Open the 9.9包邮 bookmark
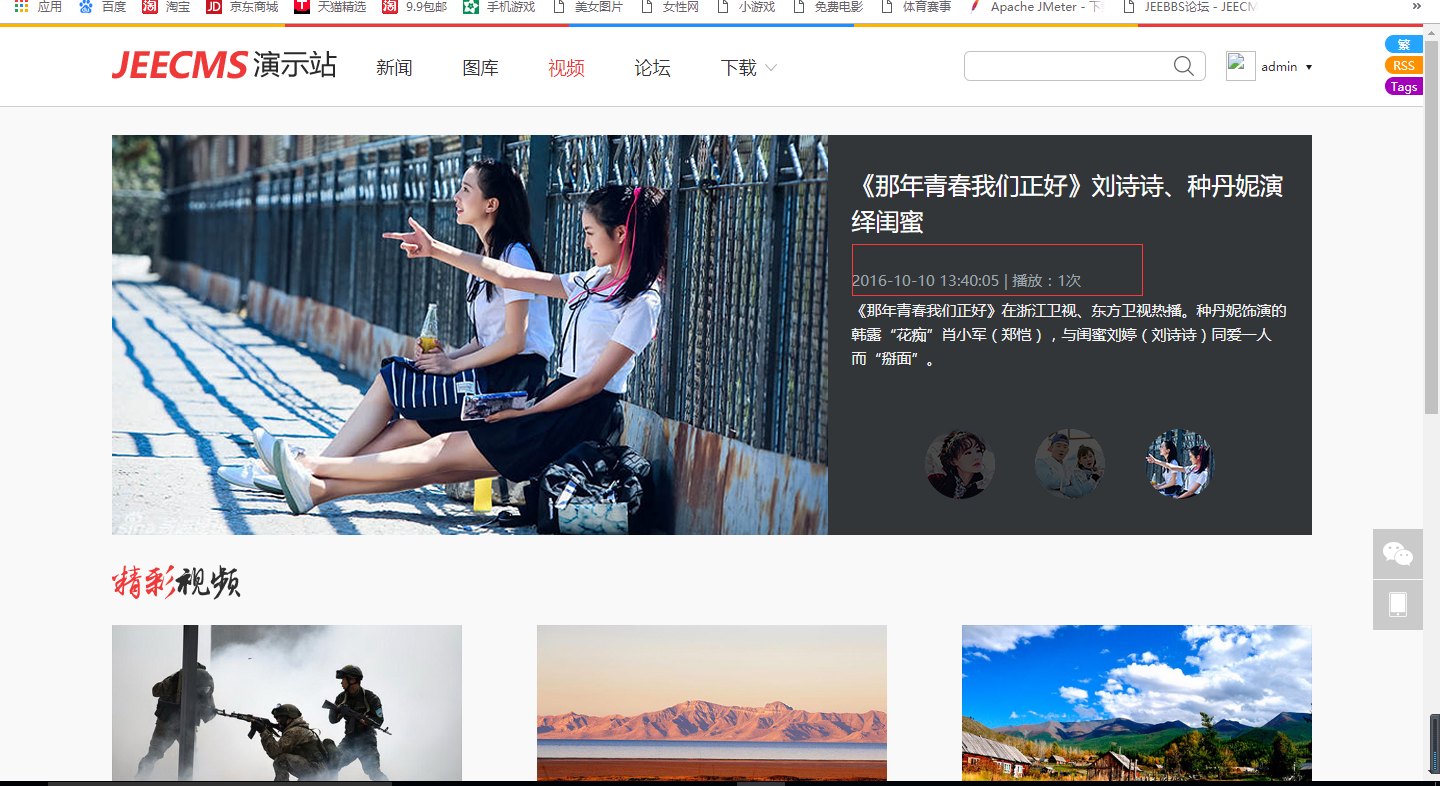Screen dimensions: 1440x786 414,7
